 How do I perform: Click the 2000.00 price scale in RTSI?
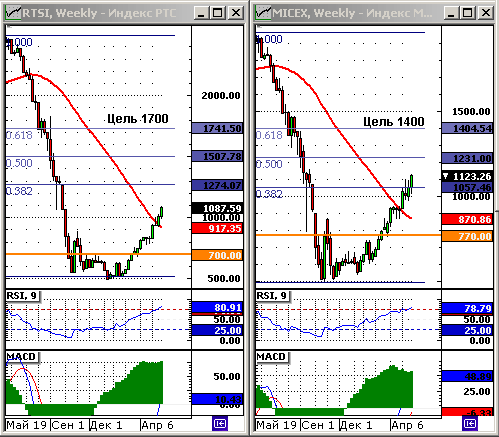pyautogui.click(x=221, y=96)
